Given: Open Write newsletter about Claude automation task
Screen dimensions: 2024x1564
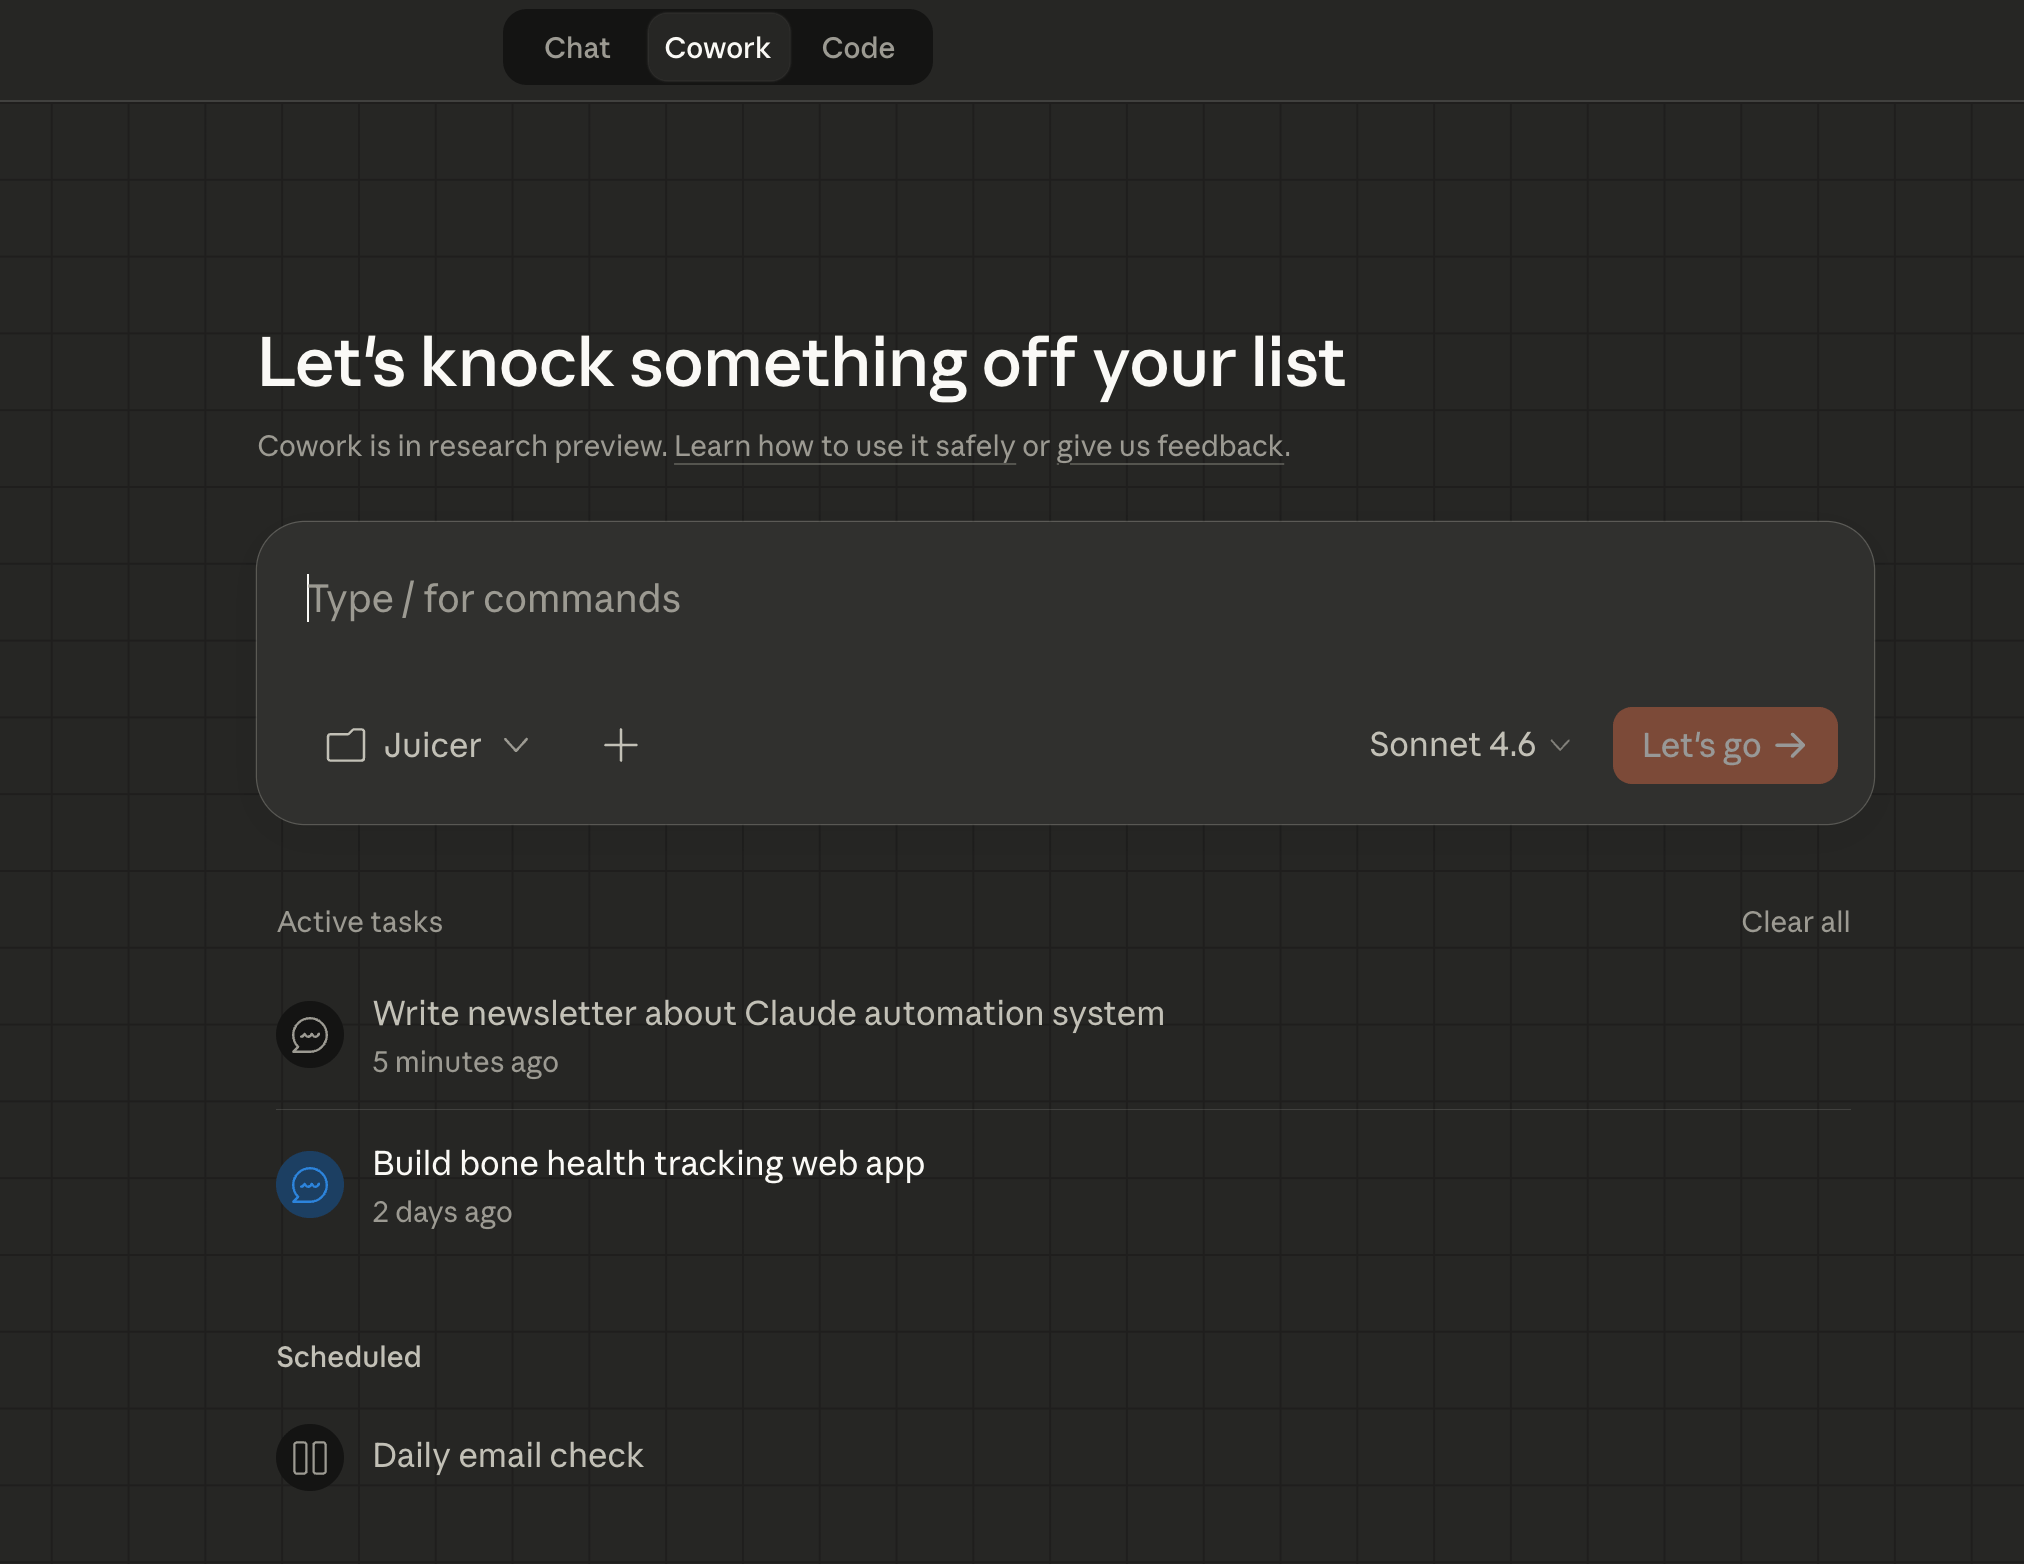Looking at the screenshot, I should 768,1014.
